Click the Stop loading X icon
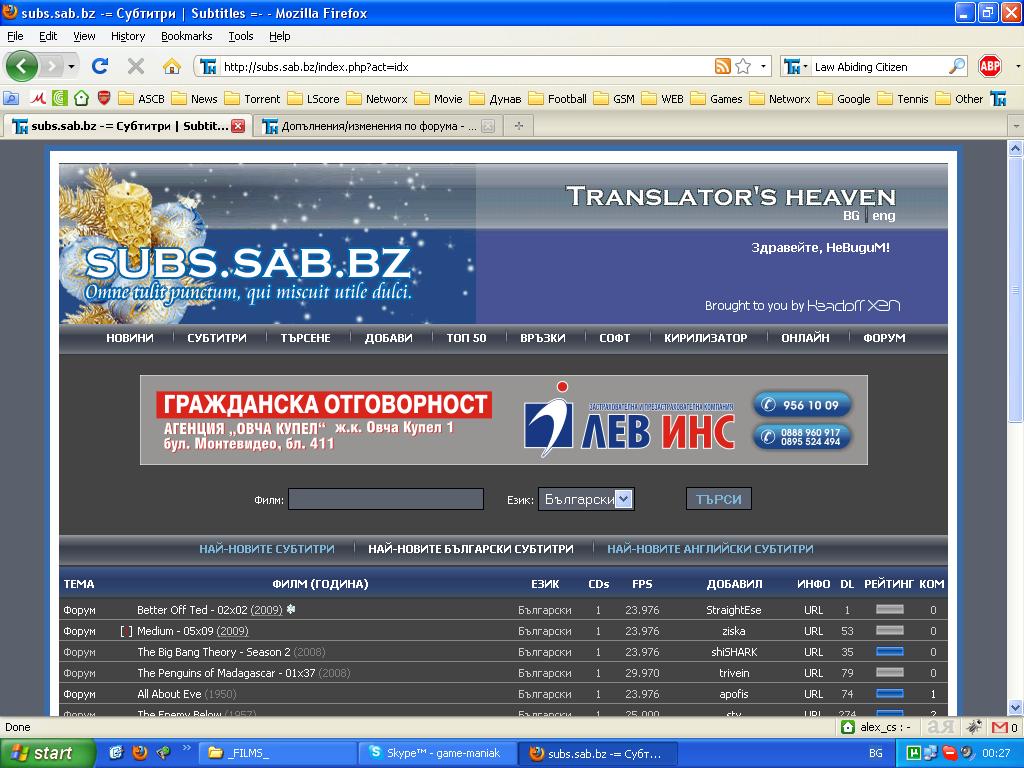Viewport: 1024px width, 768px height. point(136,66)
